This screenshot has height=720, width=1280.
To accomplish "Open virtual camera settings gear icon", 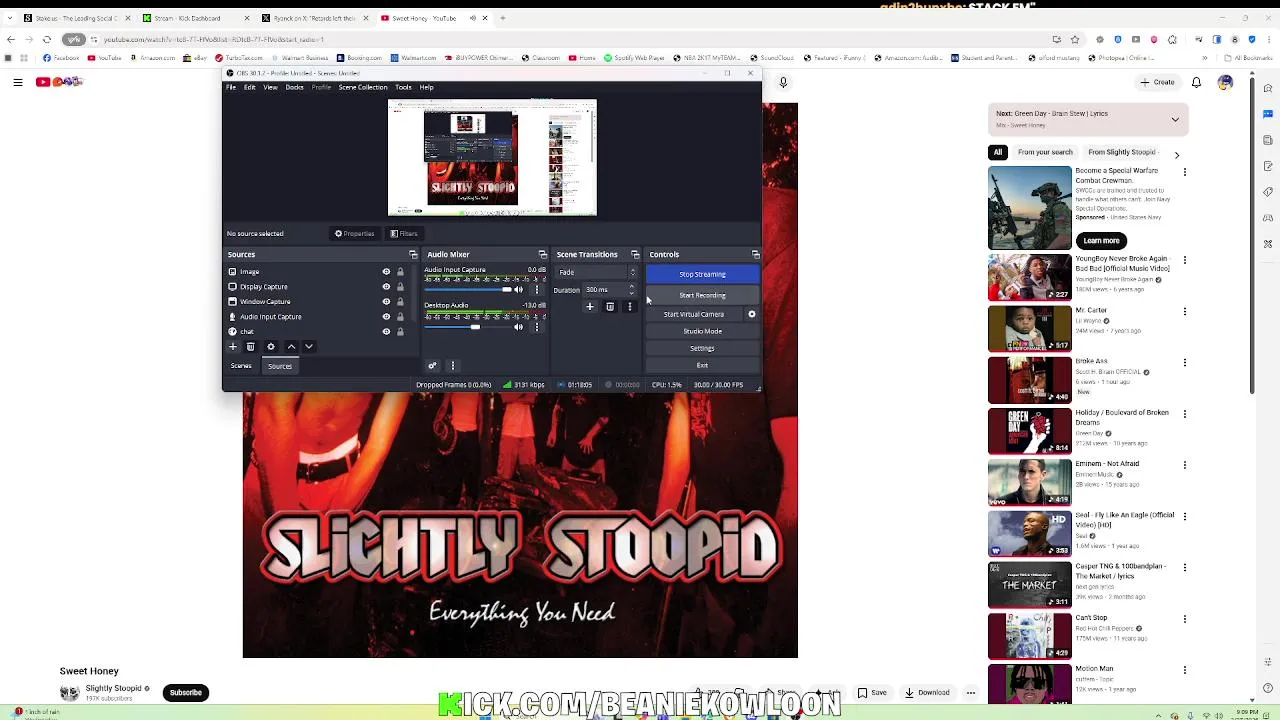I will click(x=752, y=314).
